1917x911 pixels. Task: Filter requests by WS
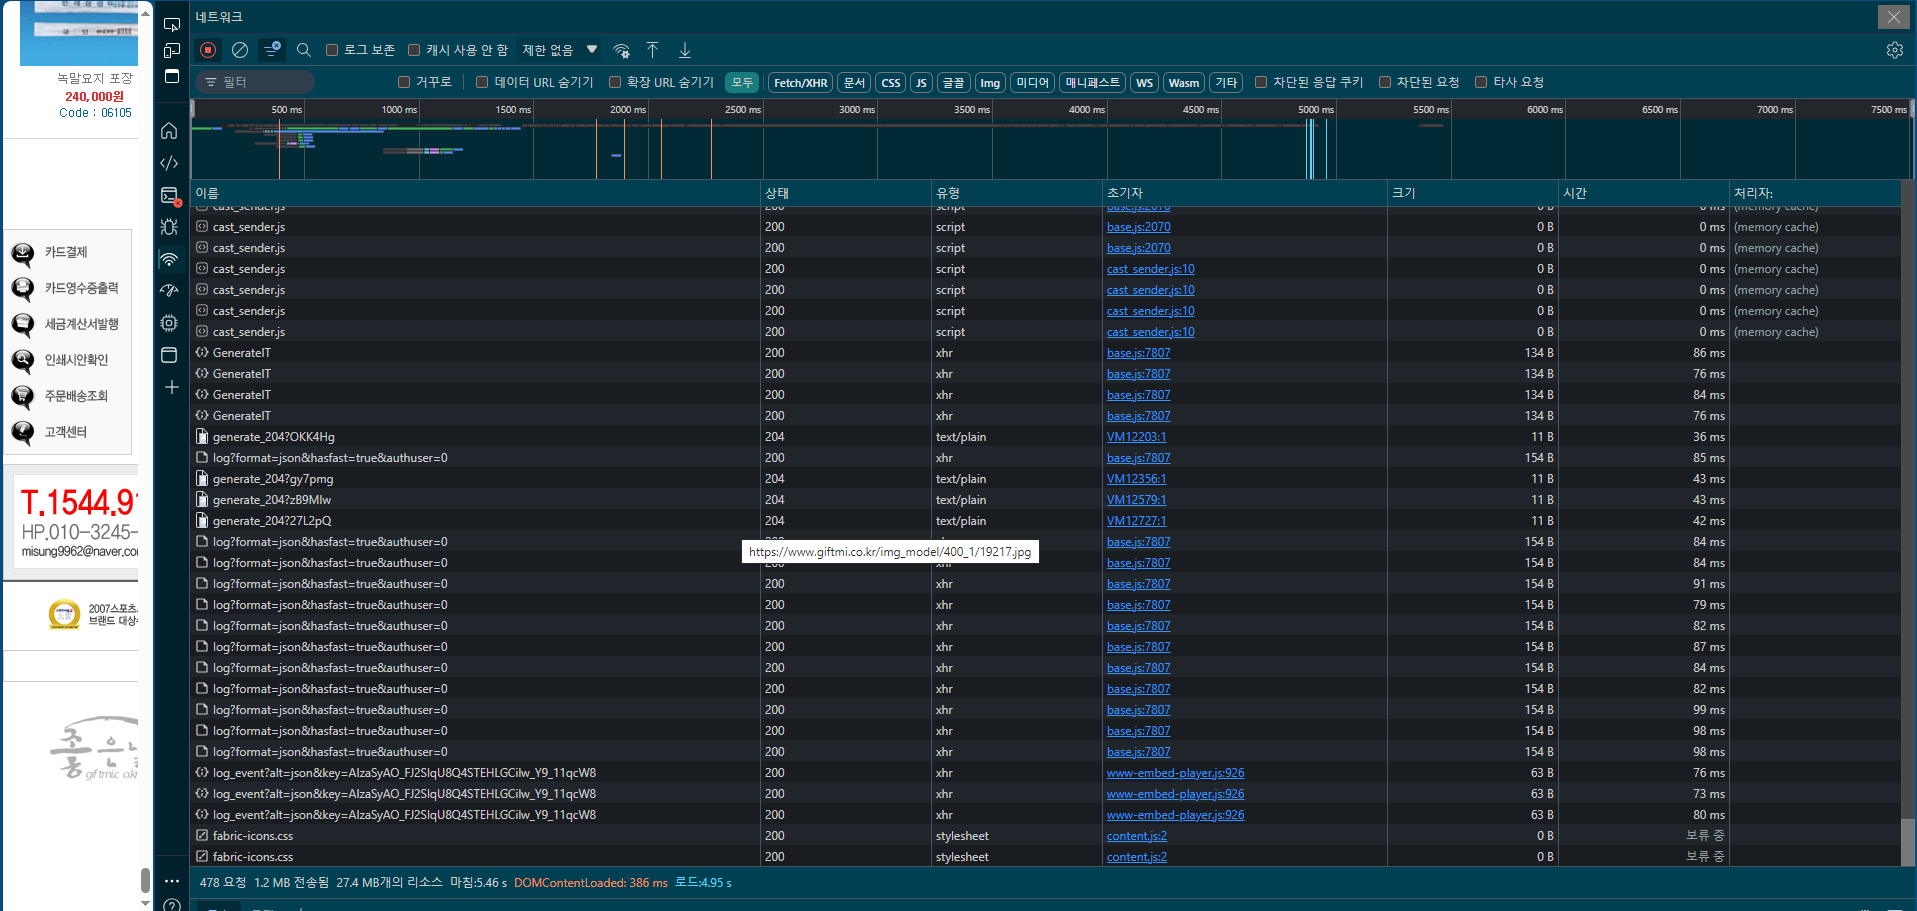click(1145, 82)
